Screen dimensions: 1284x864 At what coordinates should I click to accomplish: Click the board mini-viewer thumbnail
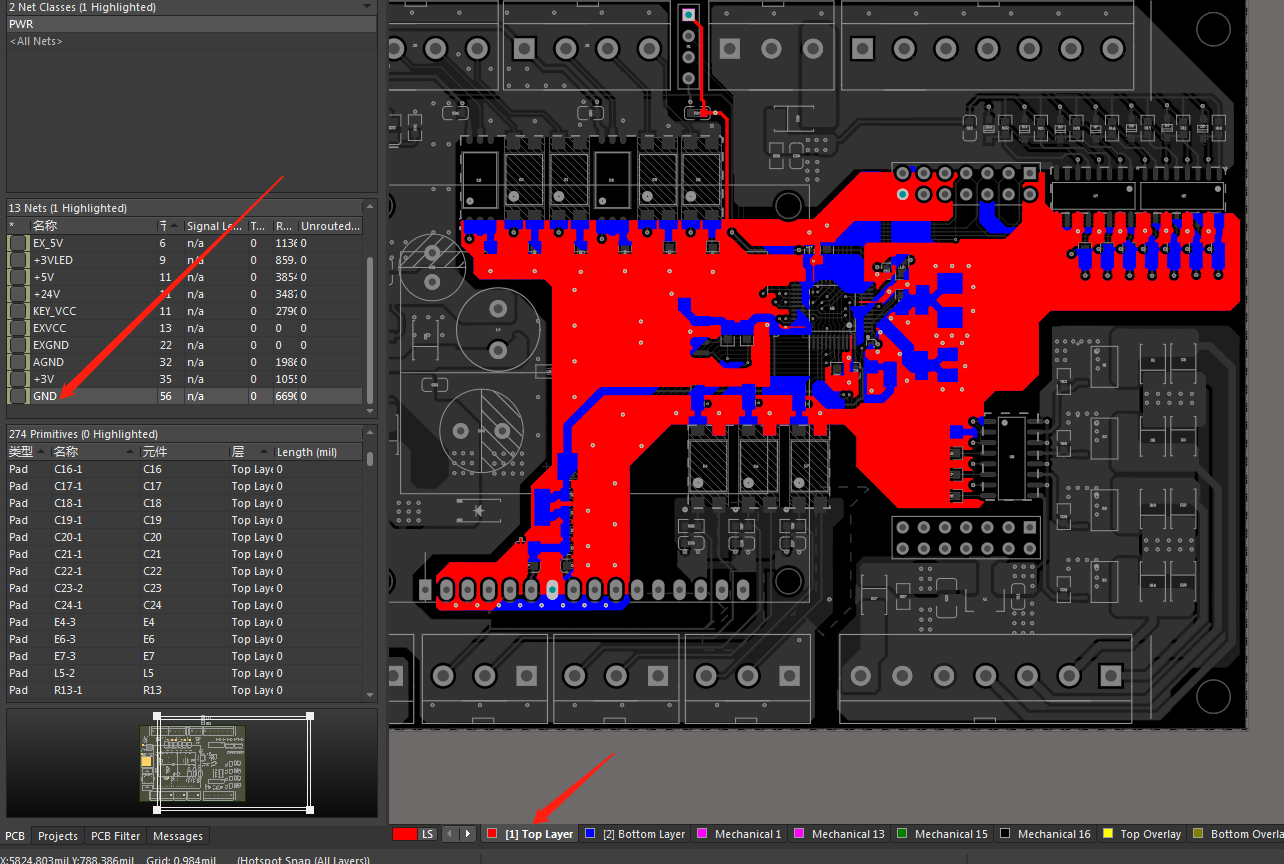coord(192,763)
